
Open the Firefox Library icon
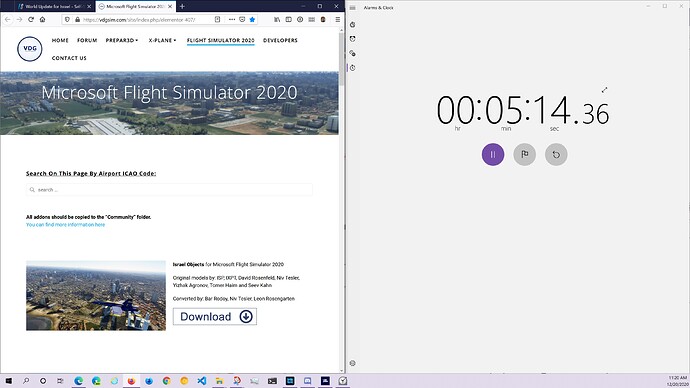click(277, 19)
